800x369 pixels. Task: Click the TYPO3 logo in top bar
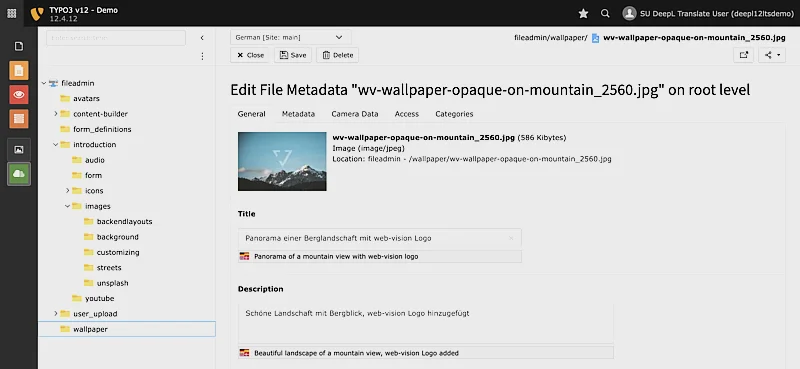37,14
